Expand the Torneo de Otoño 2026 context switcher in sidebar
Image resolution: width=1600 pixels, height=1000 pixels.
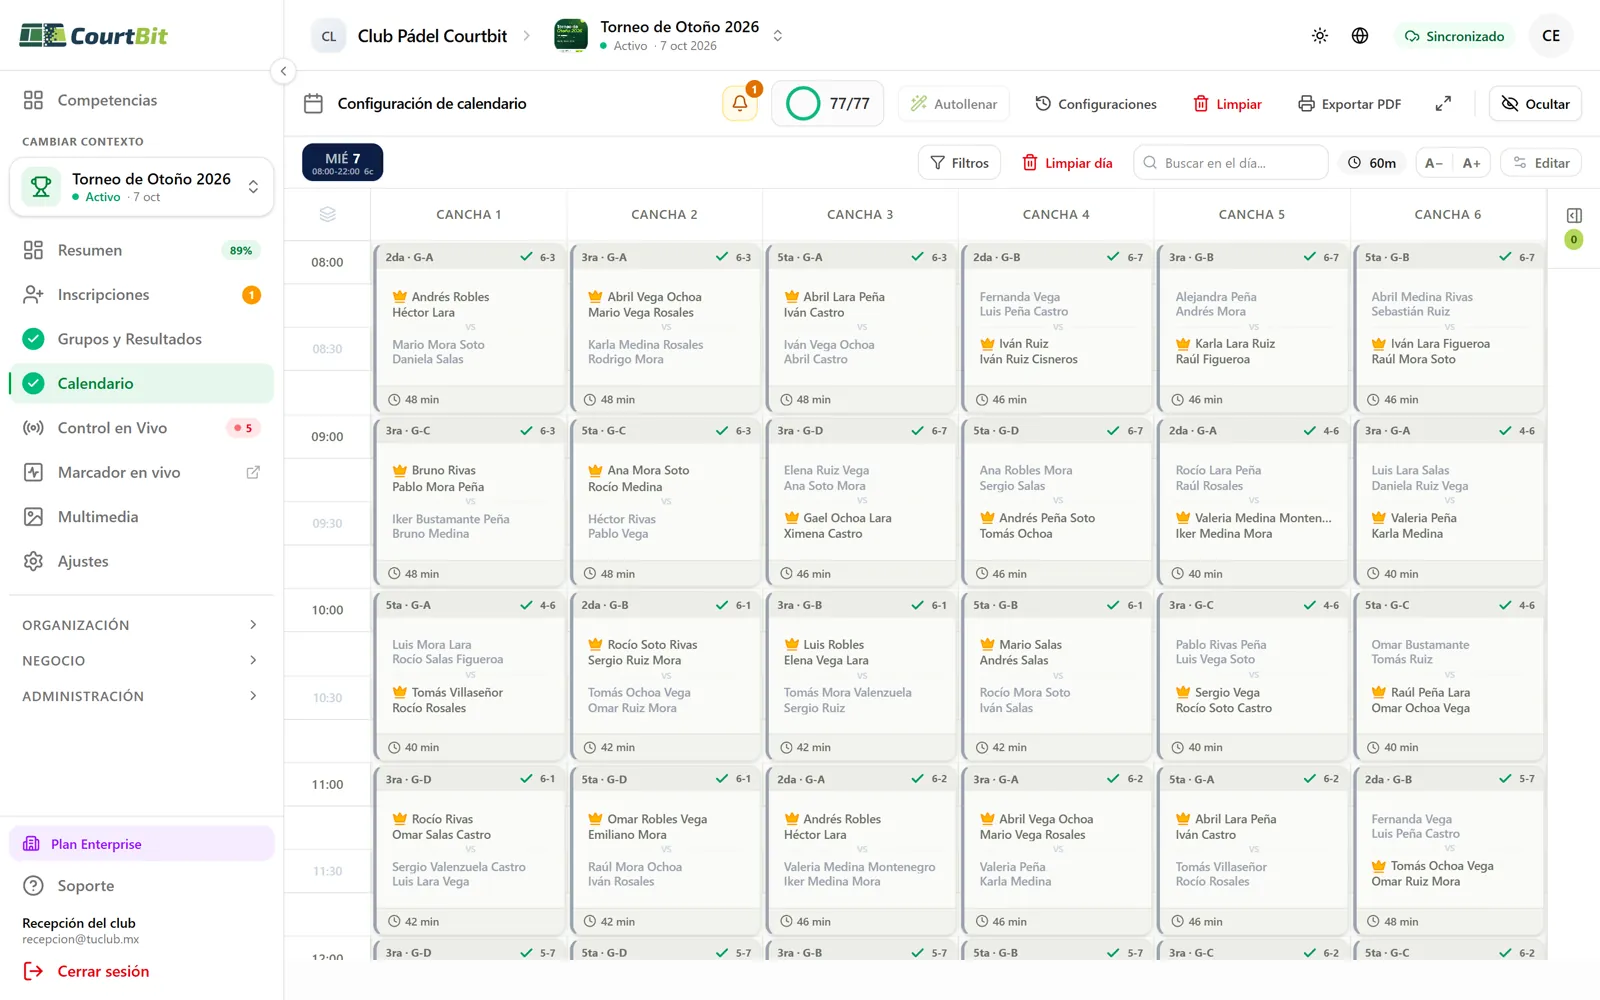click(142, 187)
